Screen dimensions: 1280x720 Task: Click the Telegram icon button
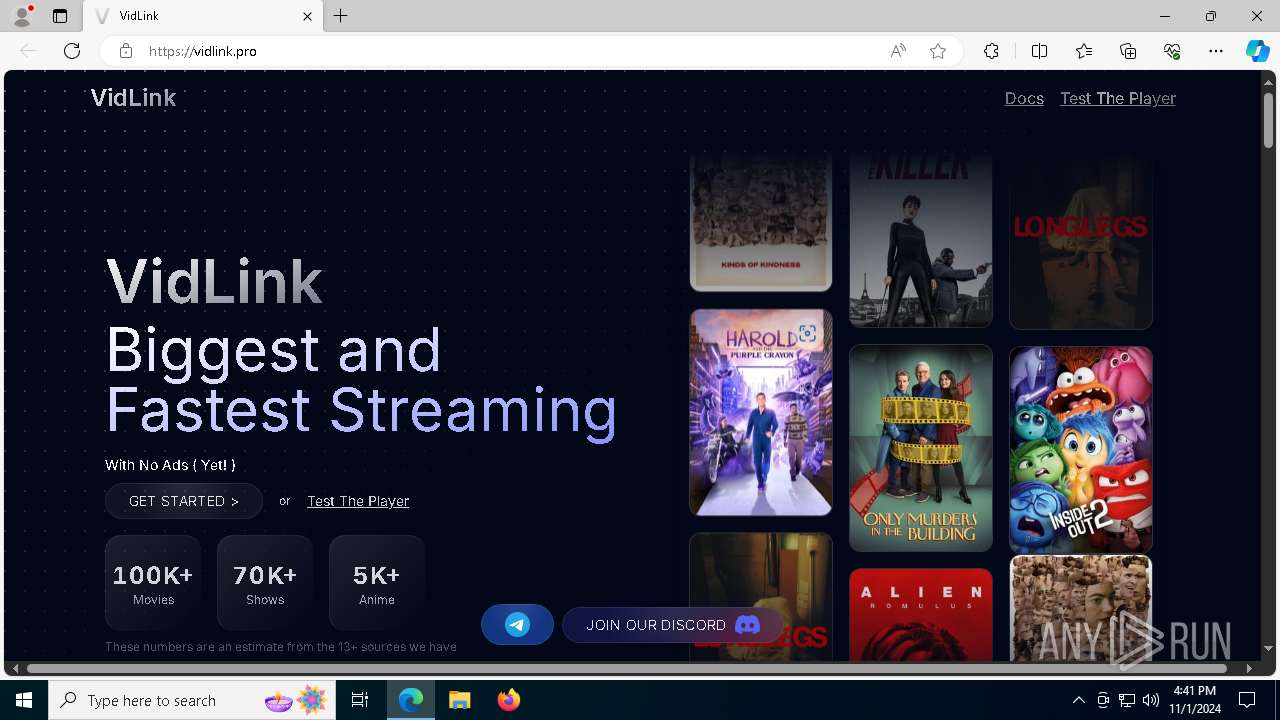tap(517, 625)
